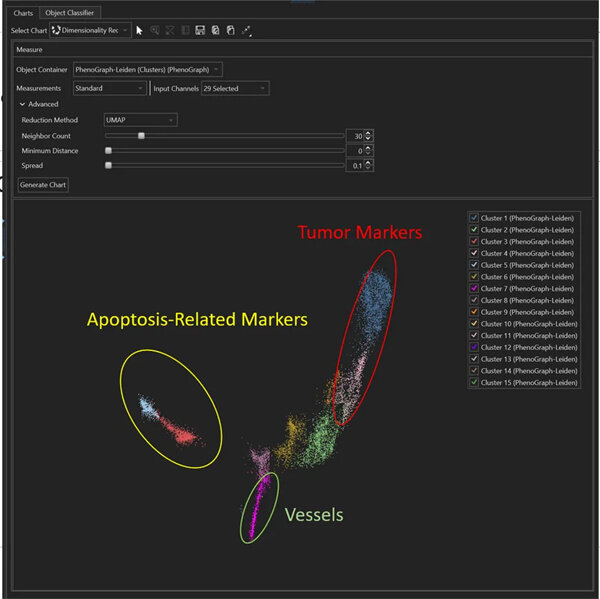The image size is (600, 599).
Task: Click the magnifier zoom tool icon
Action: [155, 30]
